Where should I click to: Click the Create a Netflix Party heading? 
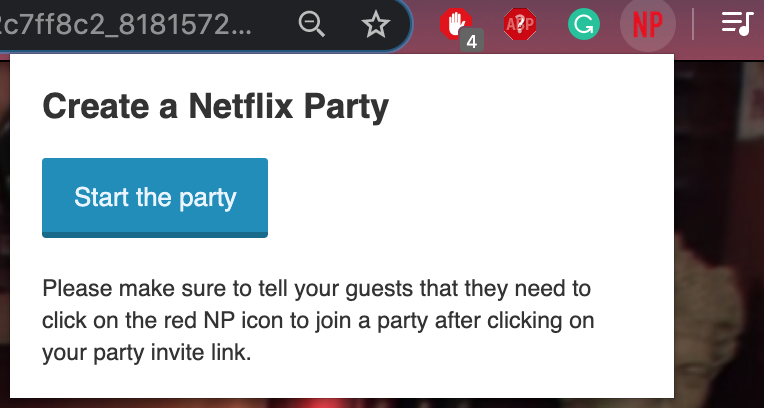click(214, 106)
